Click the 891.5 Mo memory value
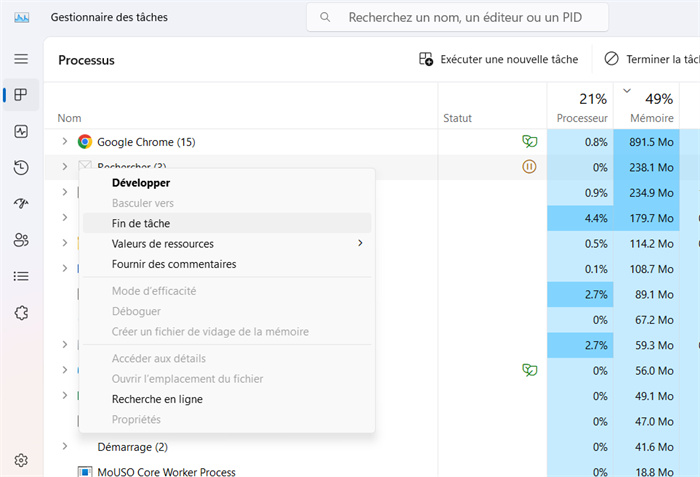 pyautogui.click(x=651, y=142)
